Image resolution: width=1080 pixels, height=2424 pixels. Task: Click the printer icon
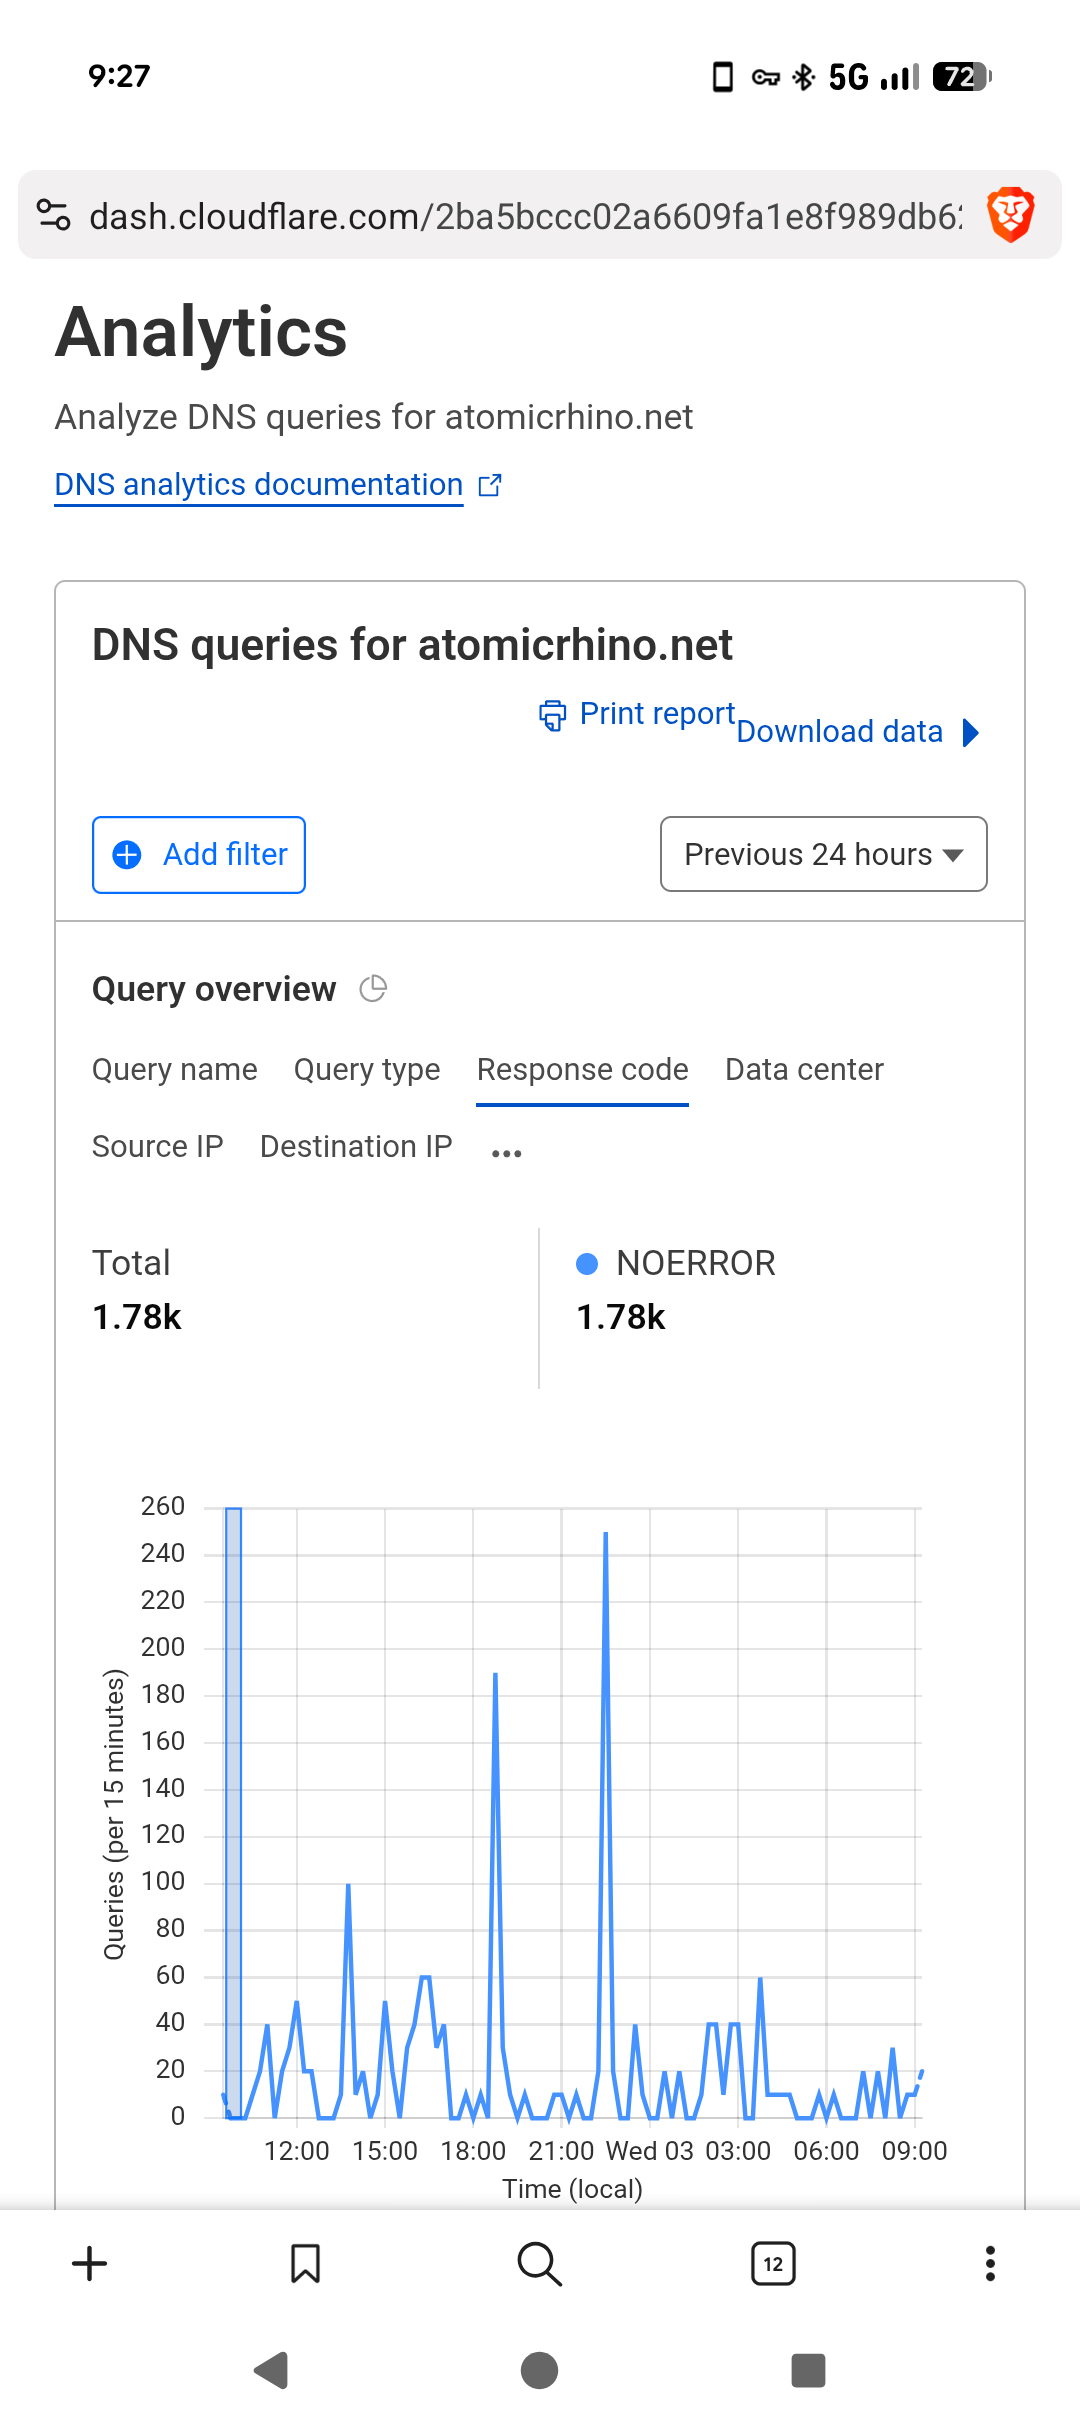click(x=553, y=715)
